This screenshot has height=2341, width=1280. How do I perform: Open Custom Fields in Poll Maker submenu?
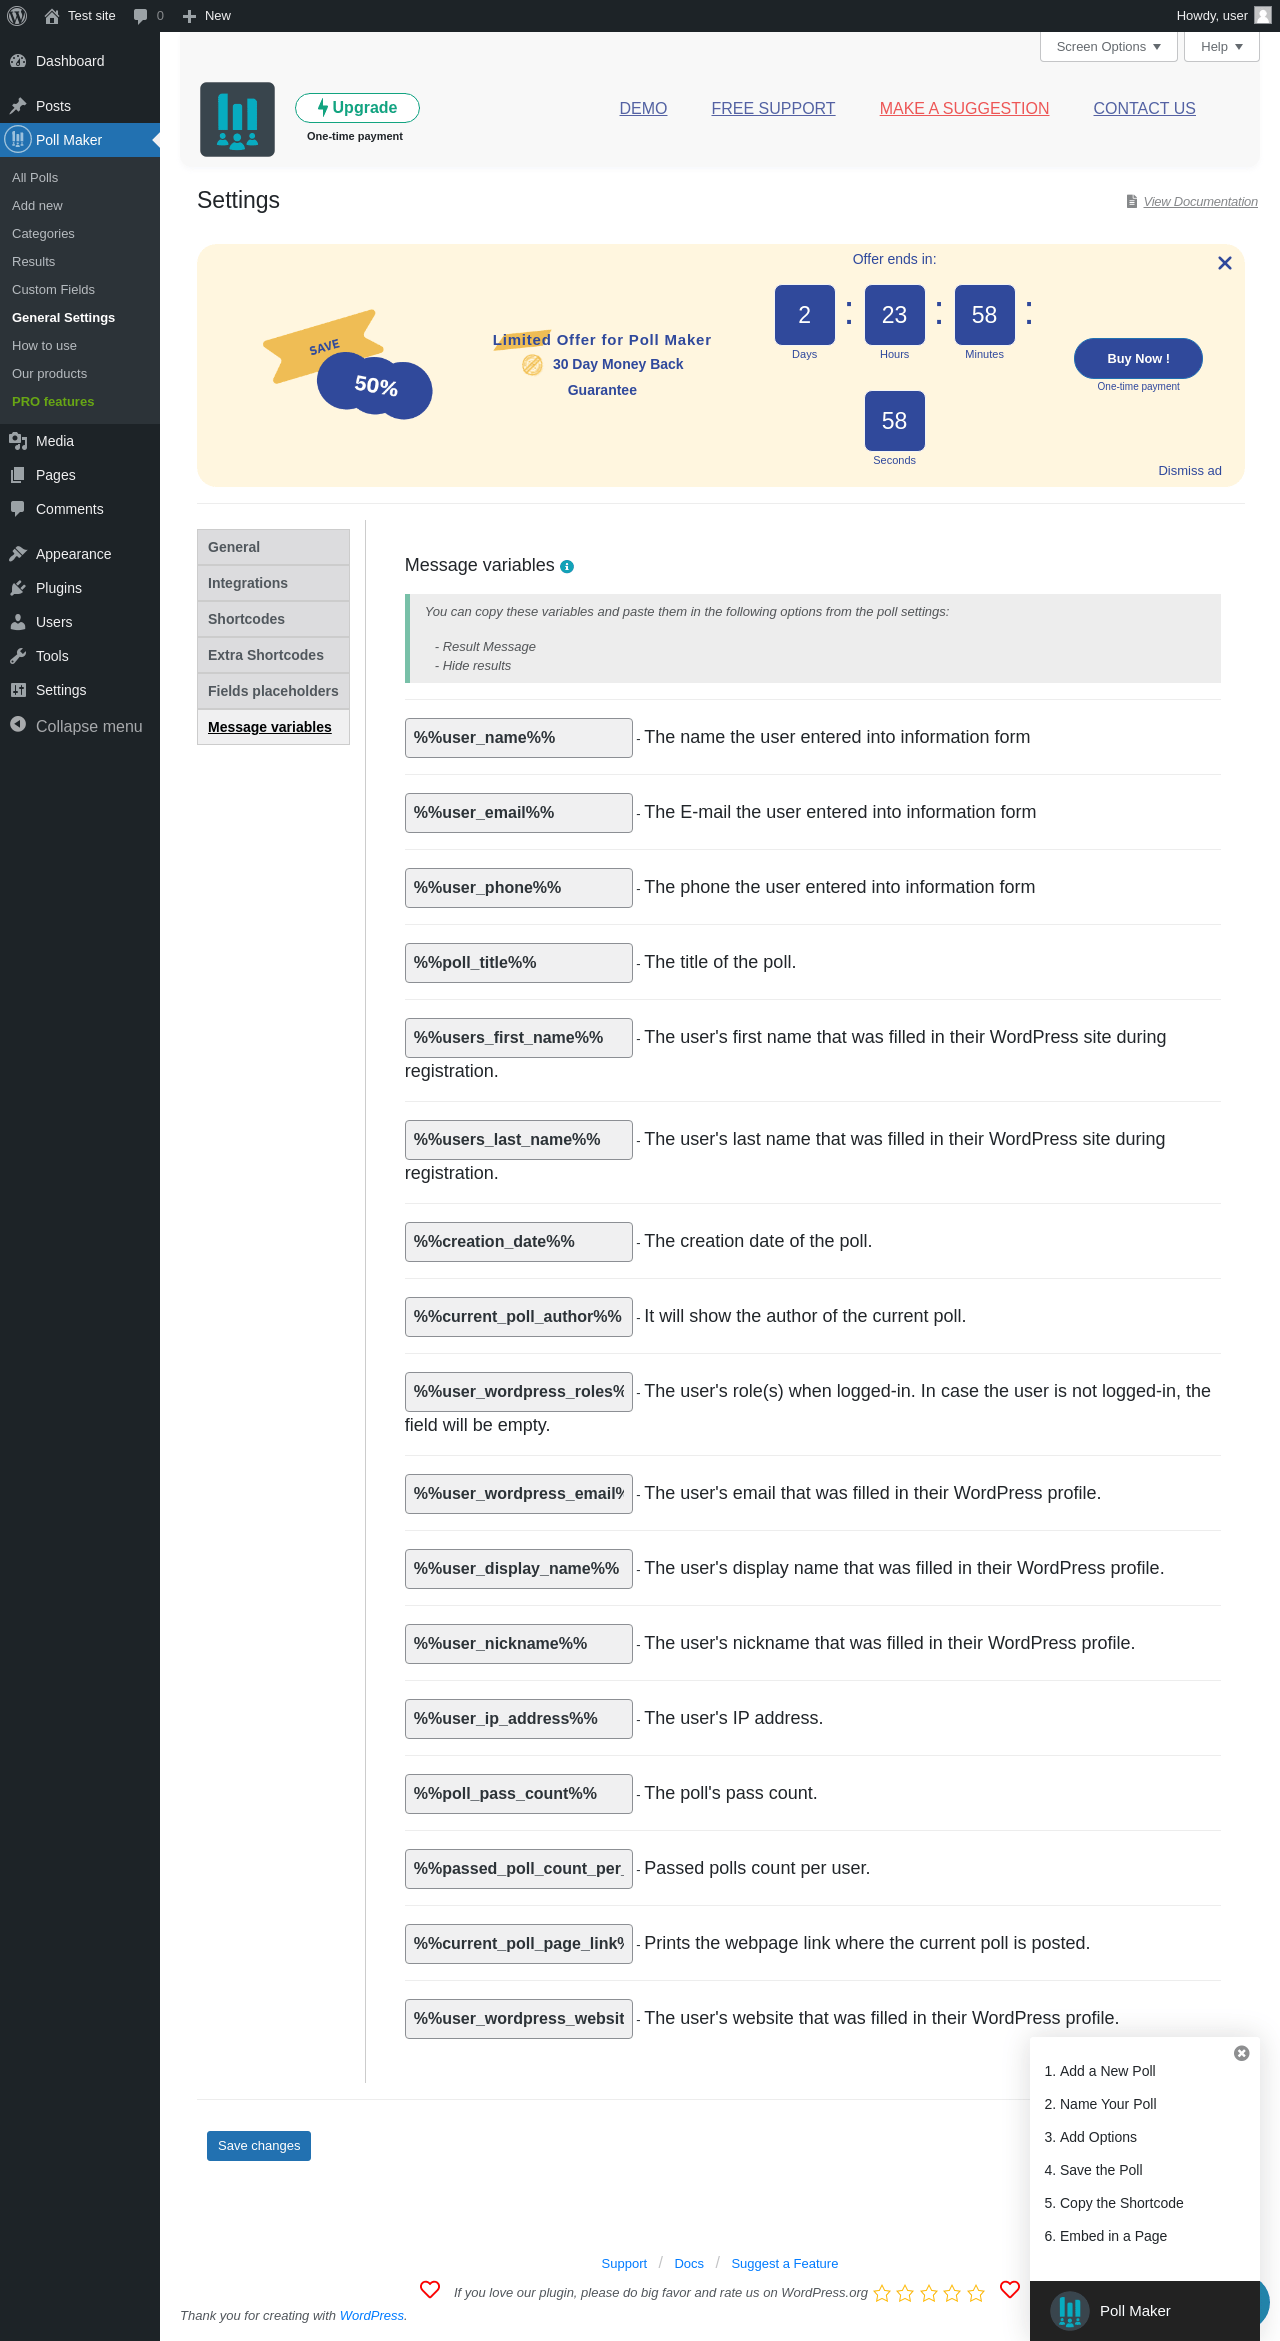tap(53, 290)
